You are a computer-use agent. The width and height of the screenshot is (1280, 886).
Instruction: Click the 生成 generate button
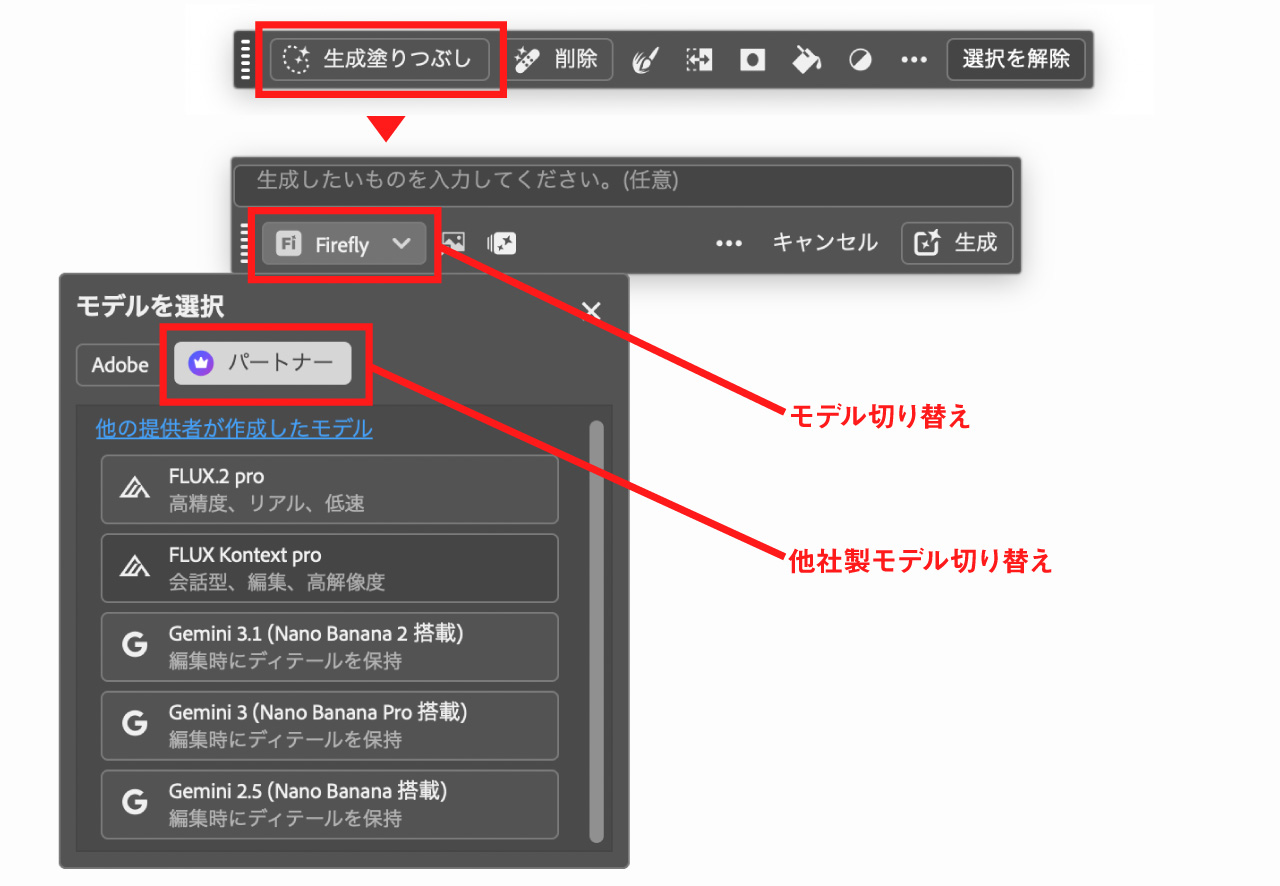957,243
